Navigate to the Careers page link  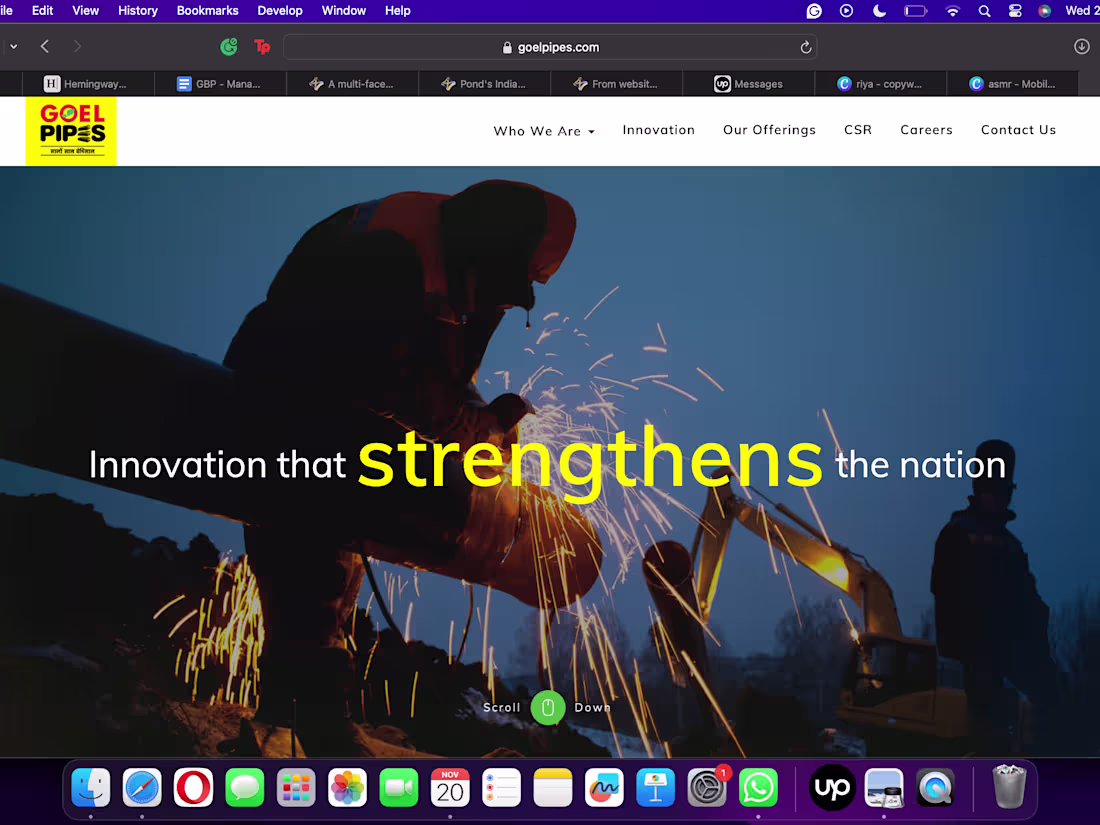coord(926,130)
